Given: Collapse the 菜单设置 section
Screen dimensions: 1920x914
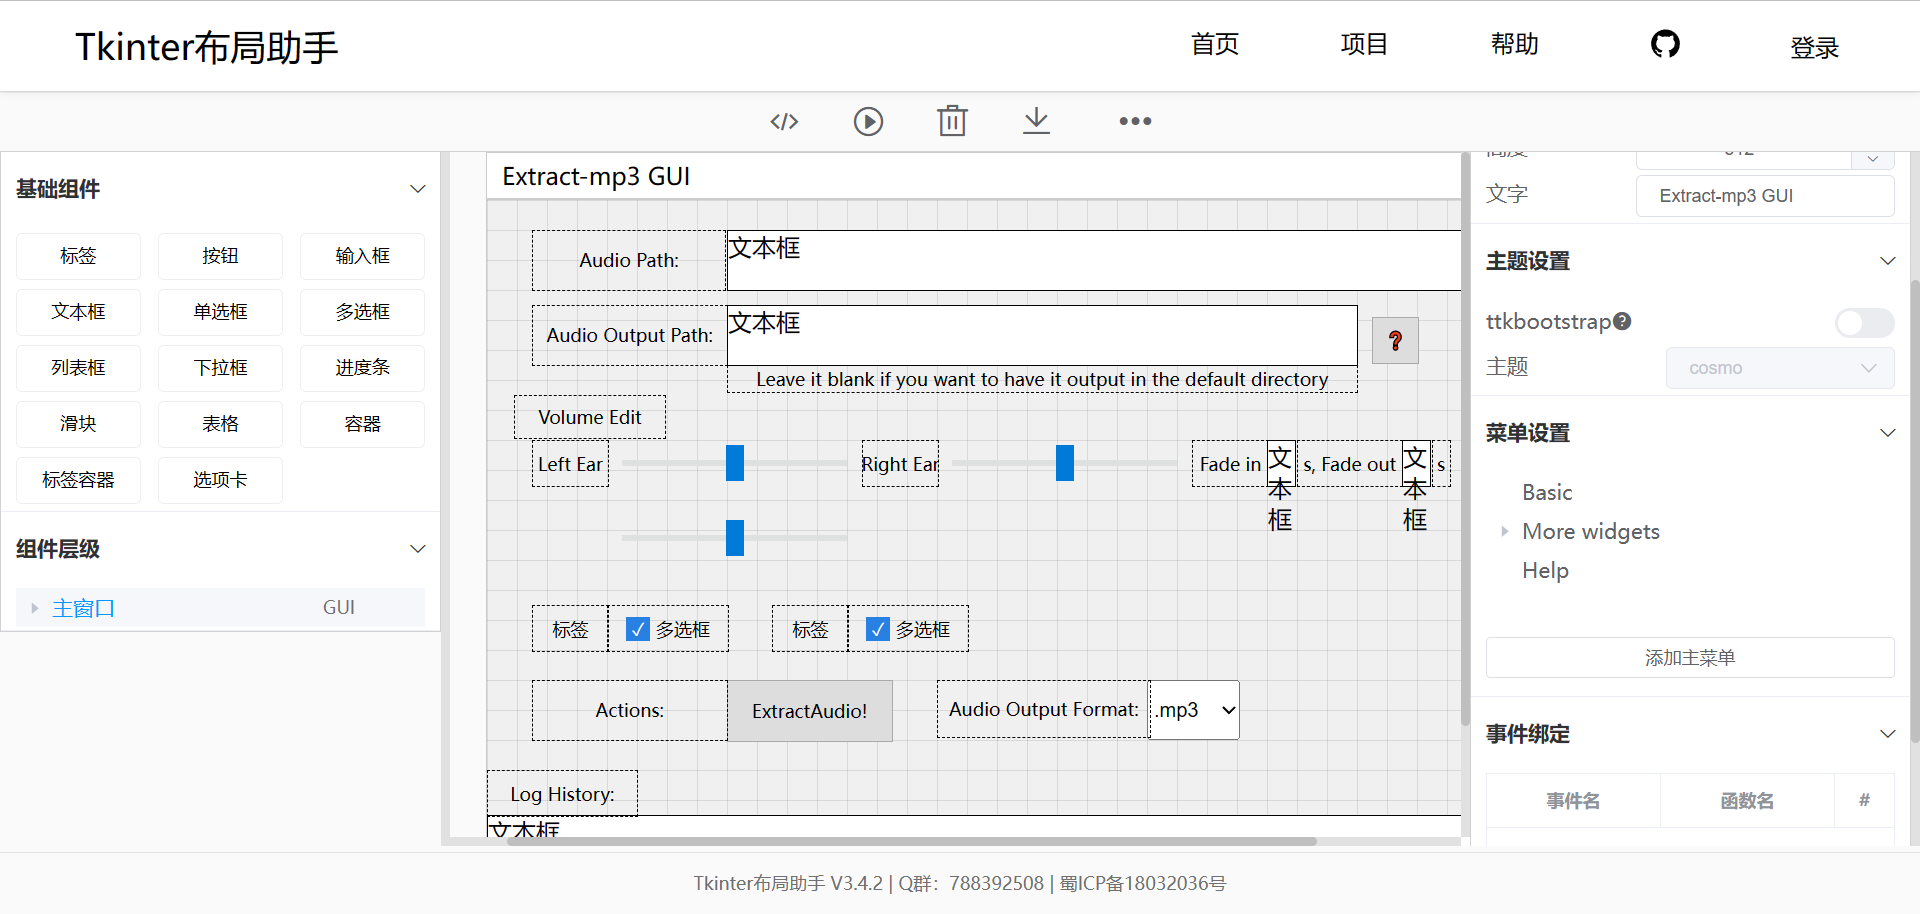Looking at the screenshot, I should [1888, 433].
